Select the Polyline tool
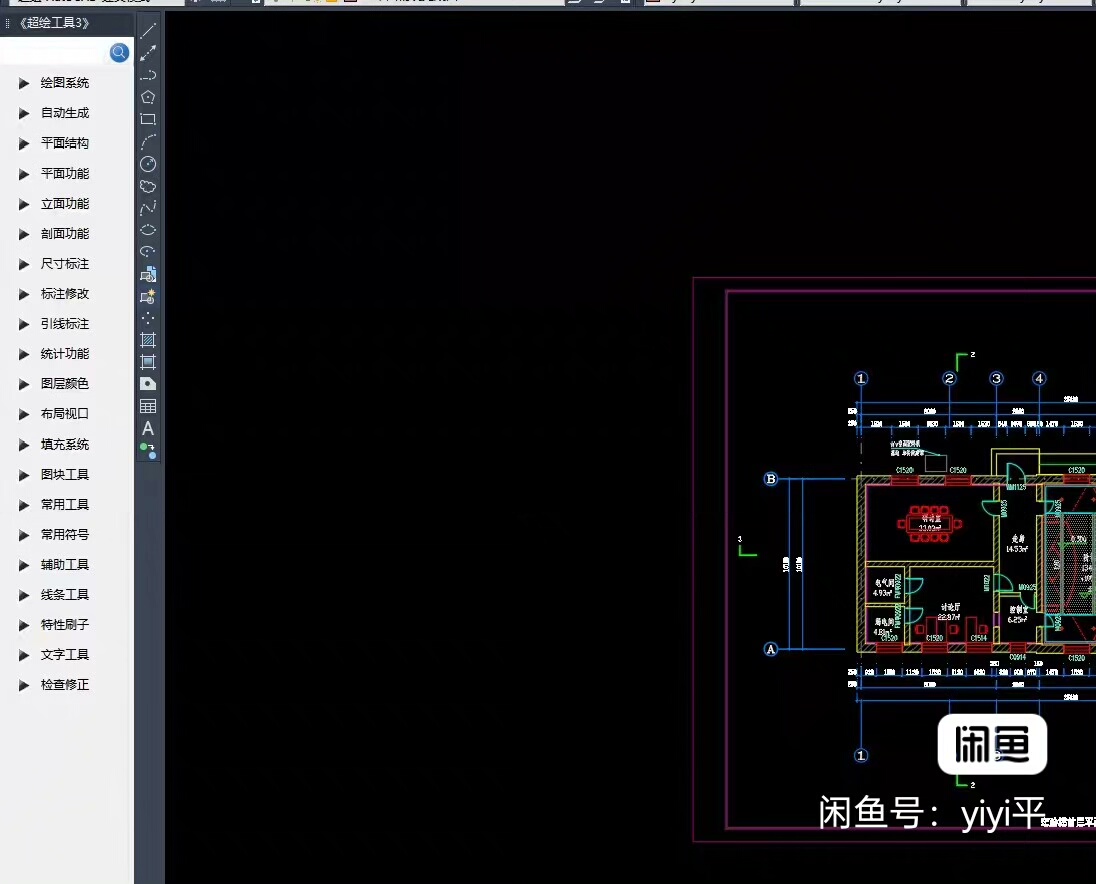The width and height of the screenshot is (1096, 884). click(x=148, y=75)
